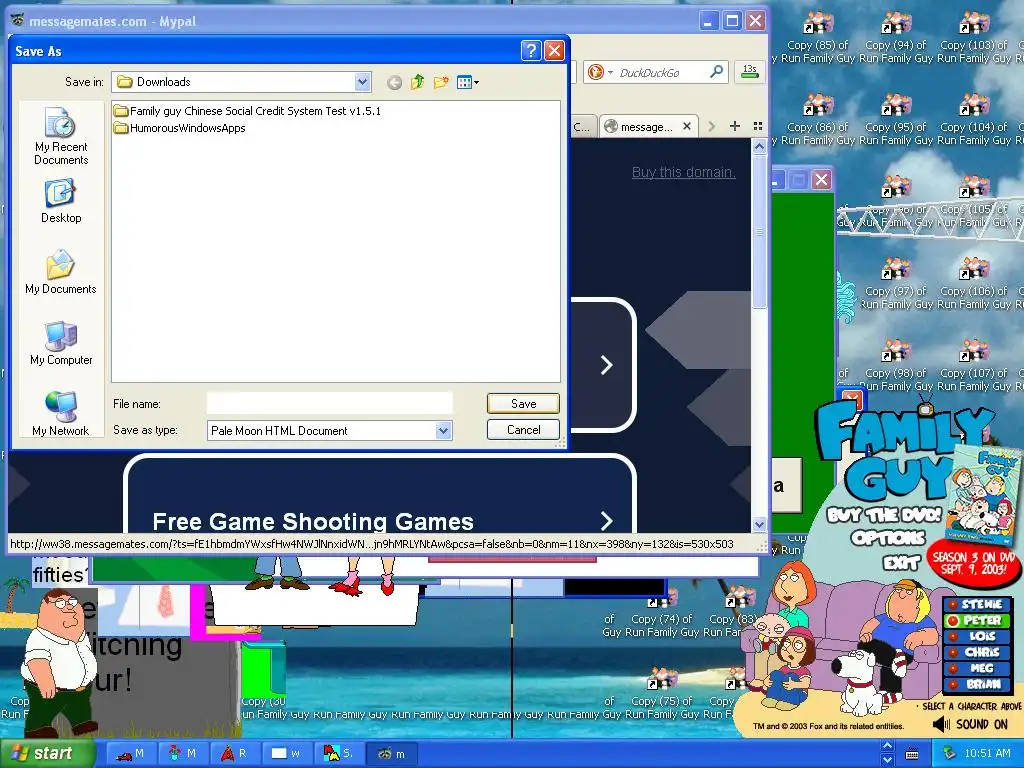Click the keyboard icon in the taskbar
1024x768 pixels.
[x=912, y=754]
